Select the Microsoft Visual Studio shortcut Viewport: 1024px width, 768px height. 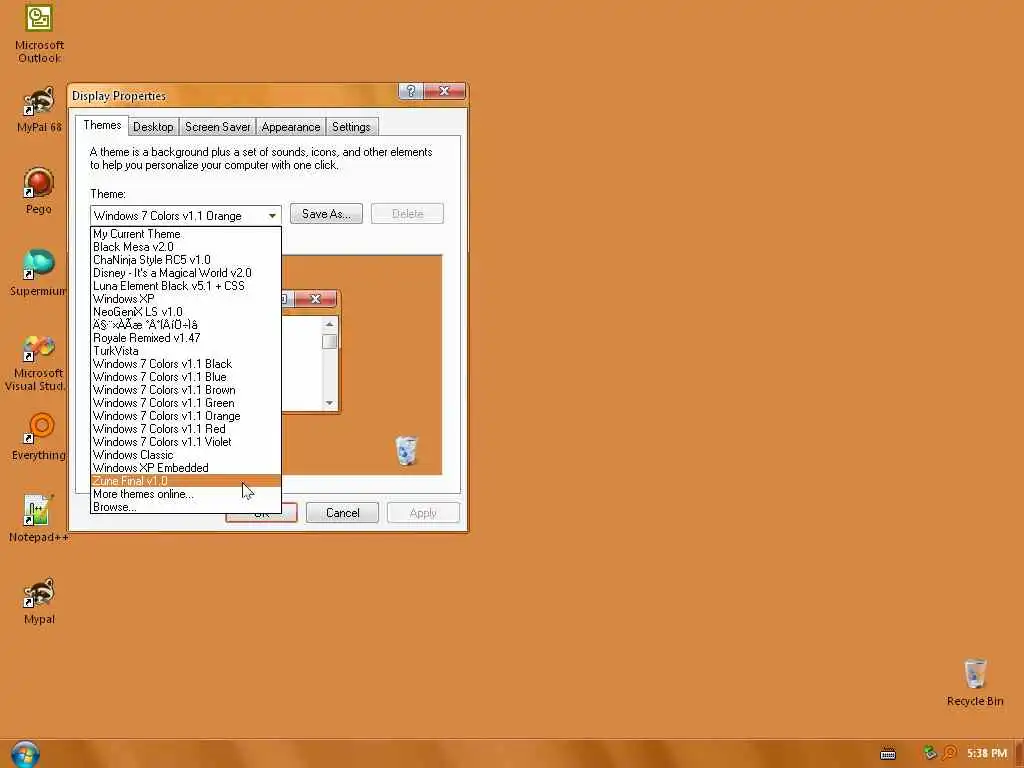tap(37, 363)
